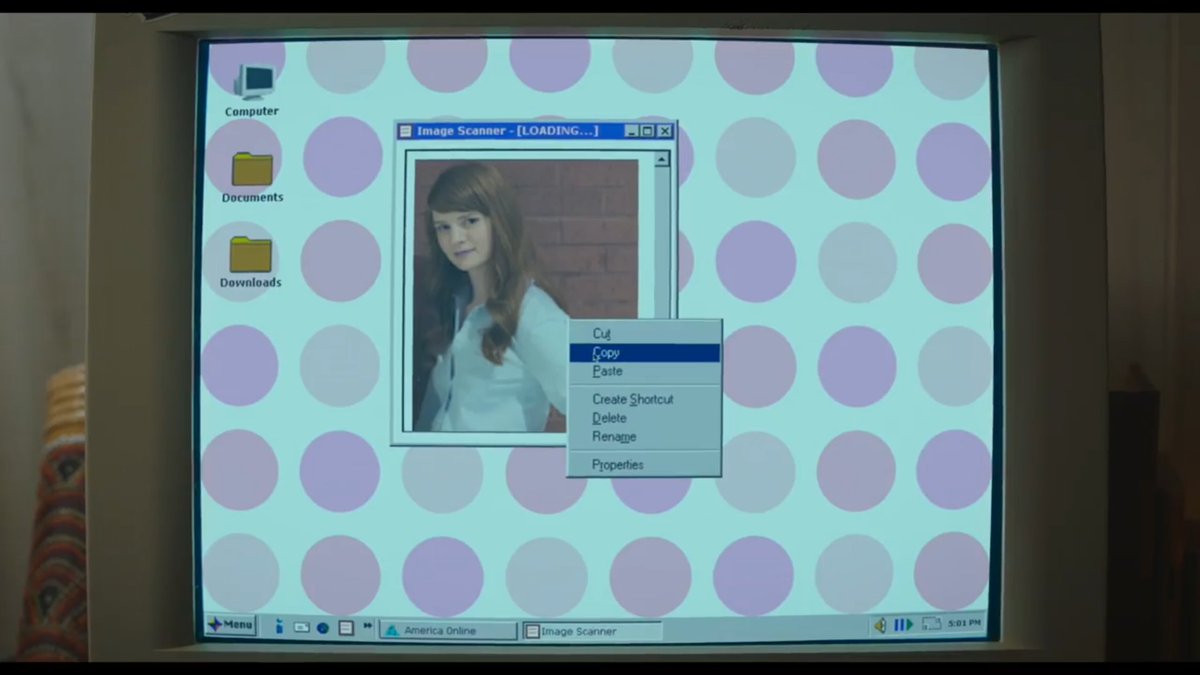Image resolution: width=1200 pixels, height=675 pixels.
Task: Click the blue globe quick-launch icon
Action: coord(323,628)
